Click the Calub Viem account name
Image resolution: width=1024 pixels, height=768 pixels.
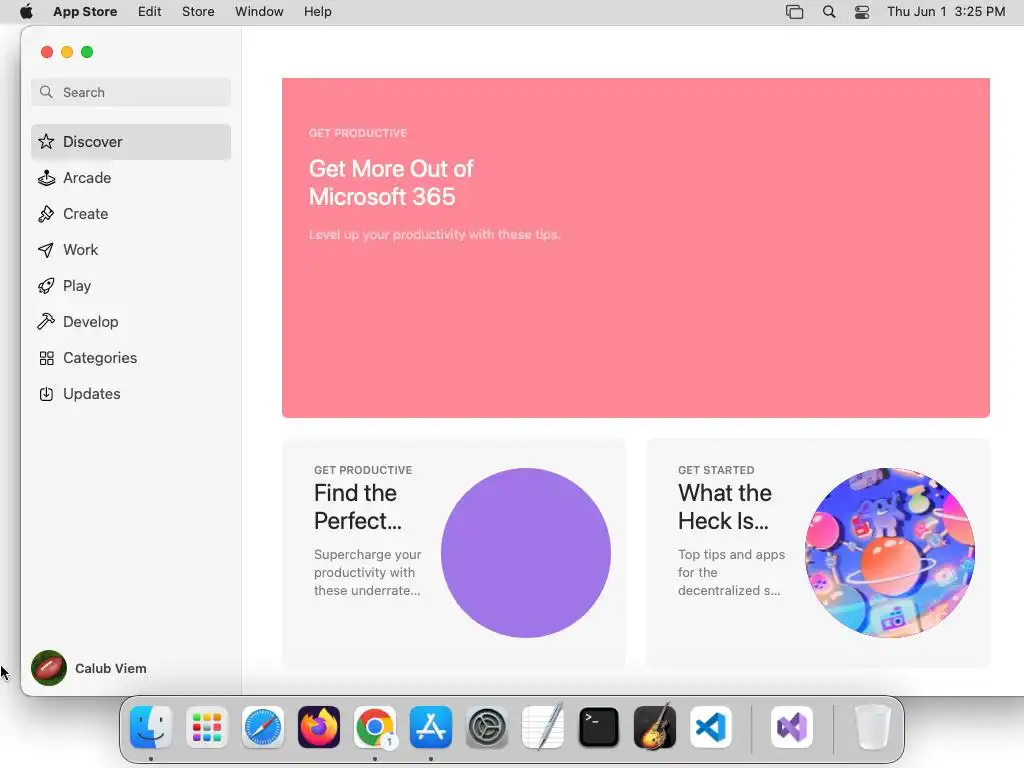tap(110, 669)
